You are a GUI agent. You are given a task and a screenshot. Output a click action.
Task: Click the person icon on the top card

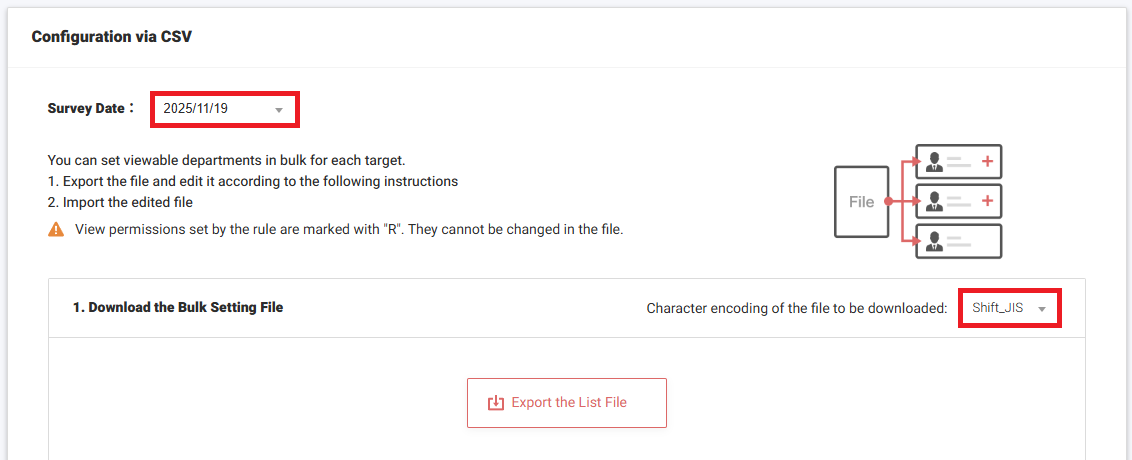click(x=935, y=161)
